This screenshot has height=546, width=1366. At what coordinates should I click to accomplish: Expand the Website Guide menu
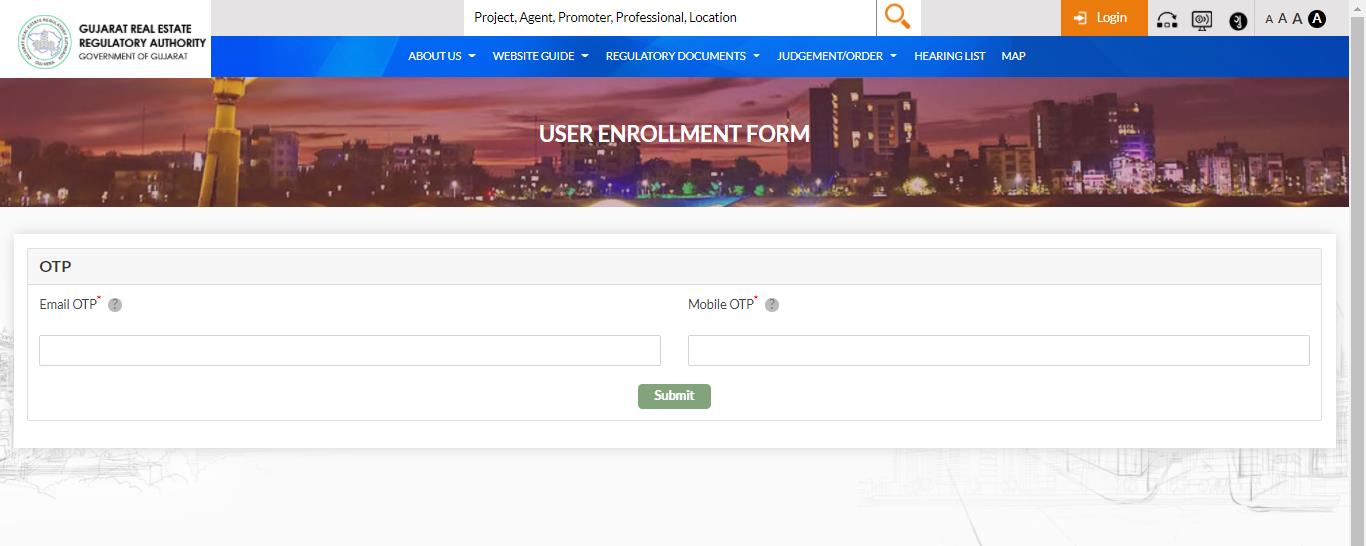(540, 56)
